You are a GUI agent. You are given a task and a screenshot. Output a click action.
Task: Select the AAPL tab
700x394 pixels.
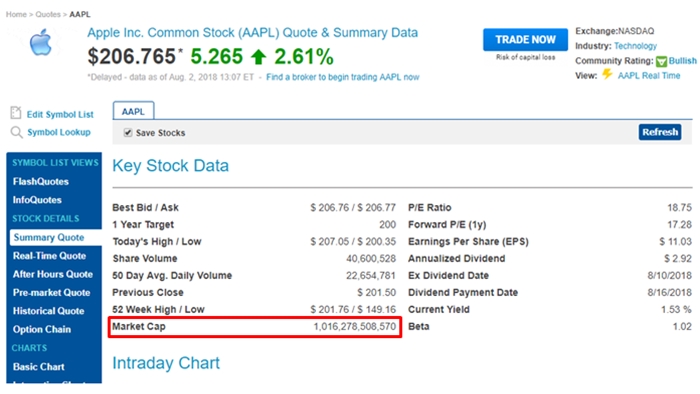click(x=133, y=111)
